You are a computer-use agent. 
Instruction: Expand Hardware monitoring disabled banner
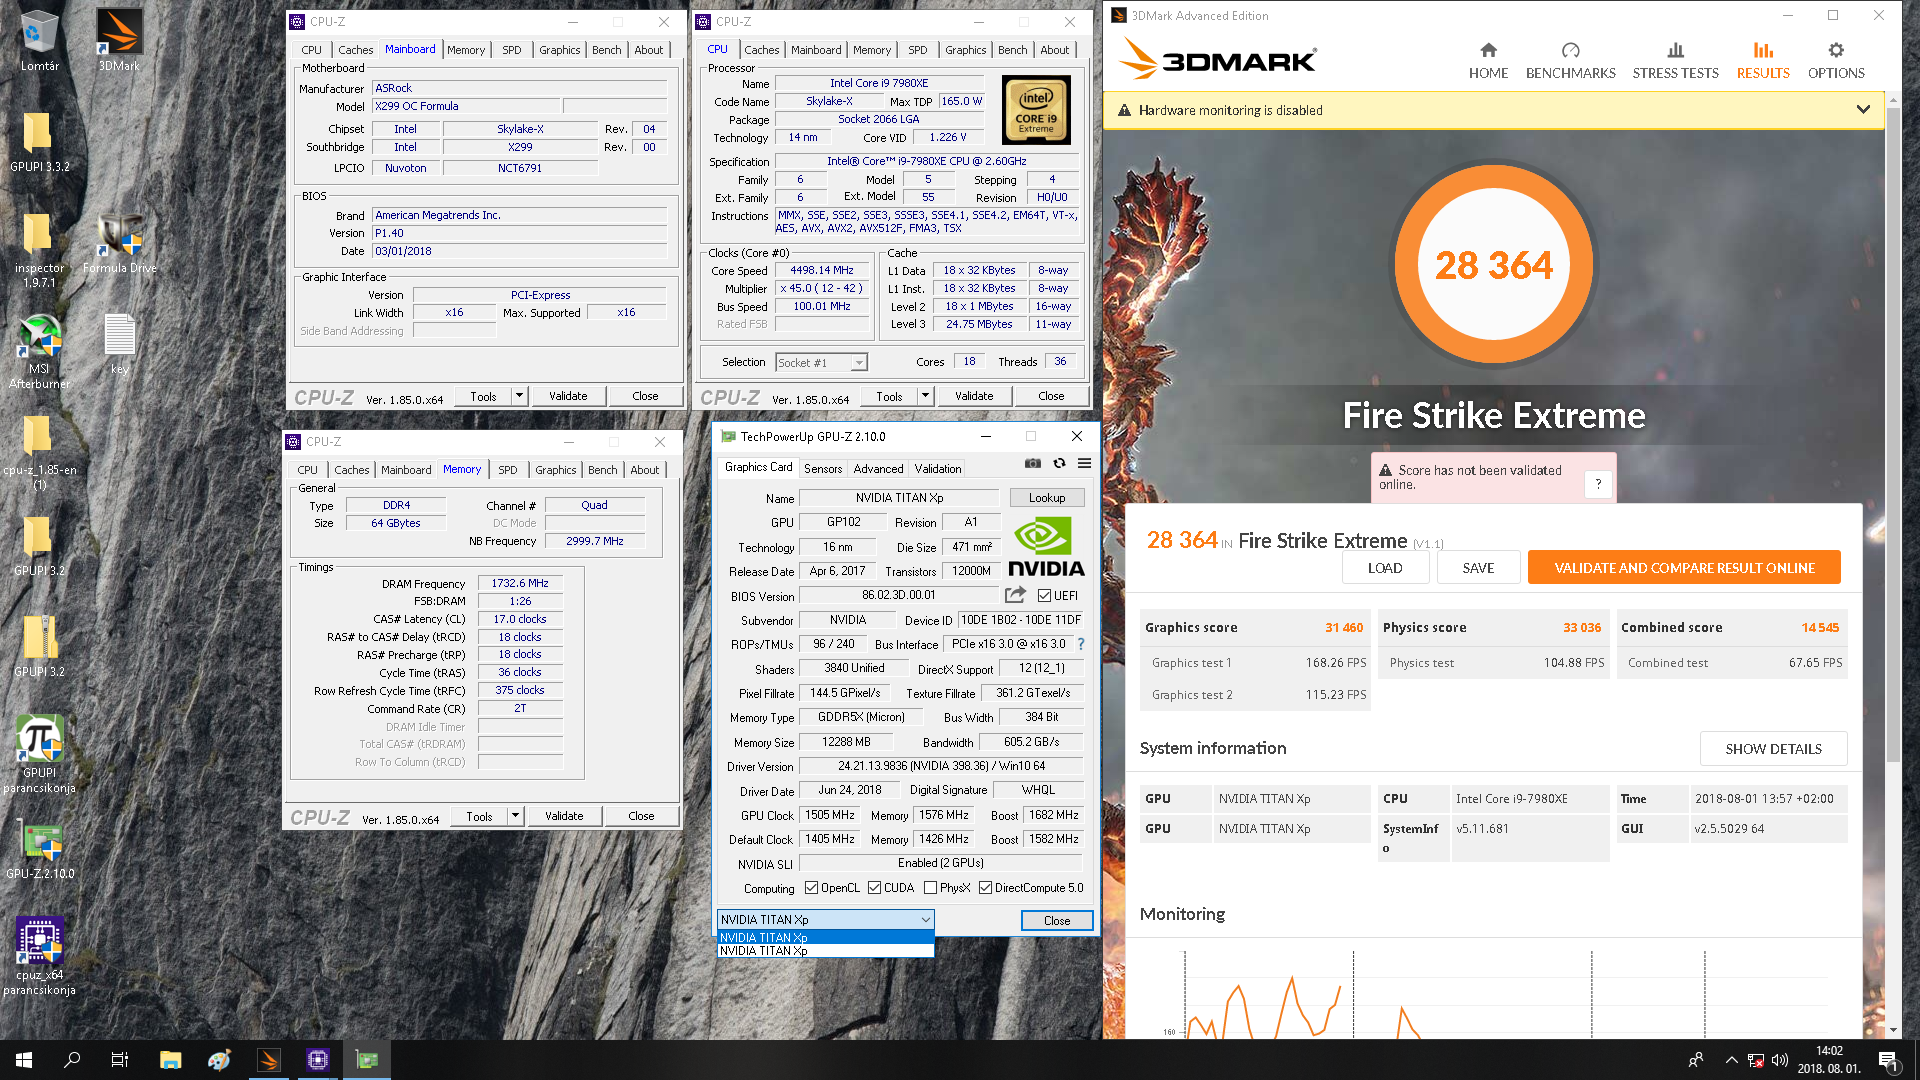(1863, 110)
